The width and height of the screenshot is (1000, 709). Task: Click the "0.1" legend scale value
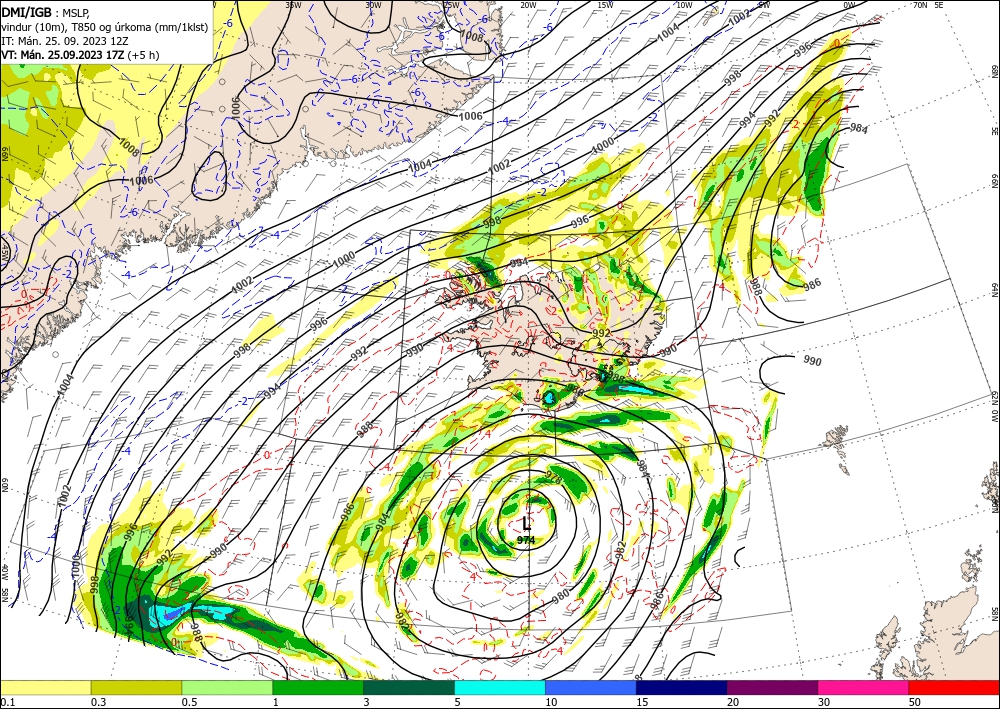coord(6,702)
